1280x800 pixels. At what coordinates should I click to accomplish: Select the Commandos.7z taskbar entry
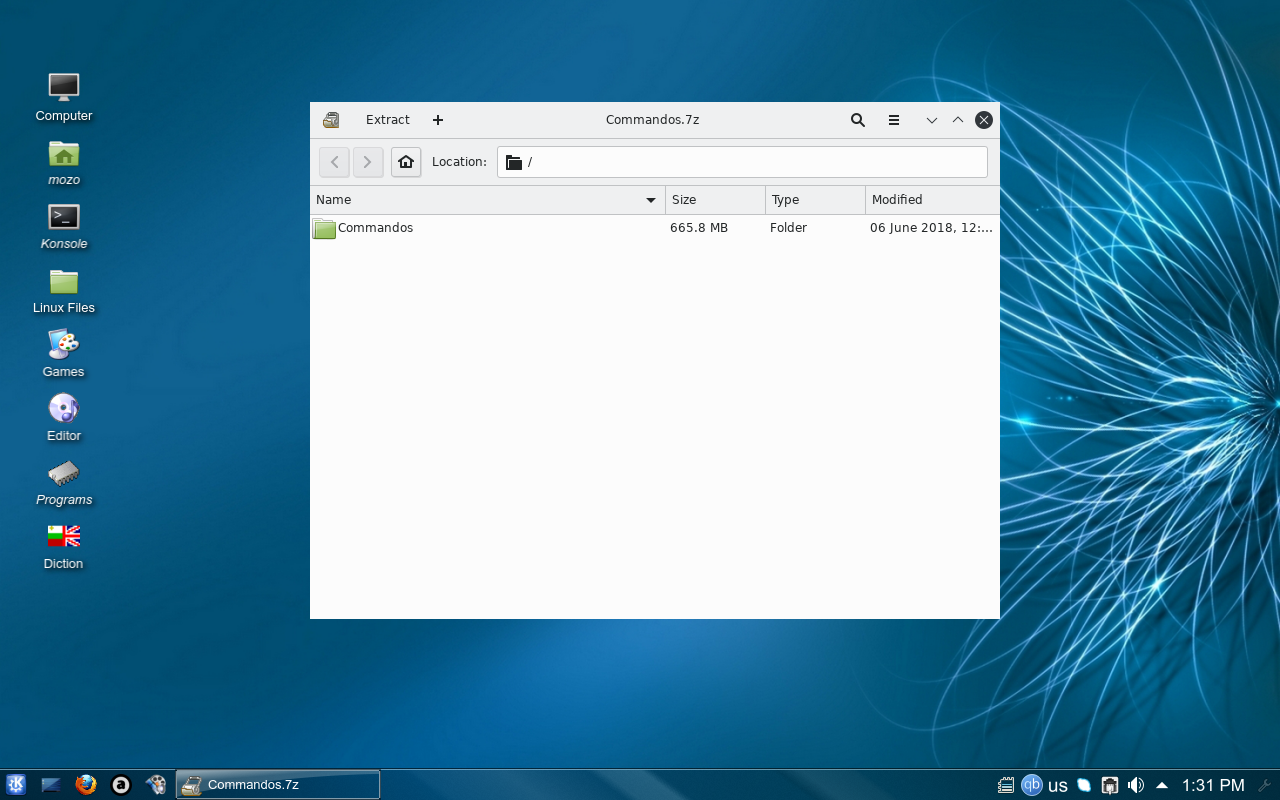(278, 785)
